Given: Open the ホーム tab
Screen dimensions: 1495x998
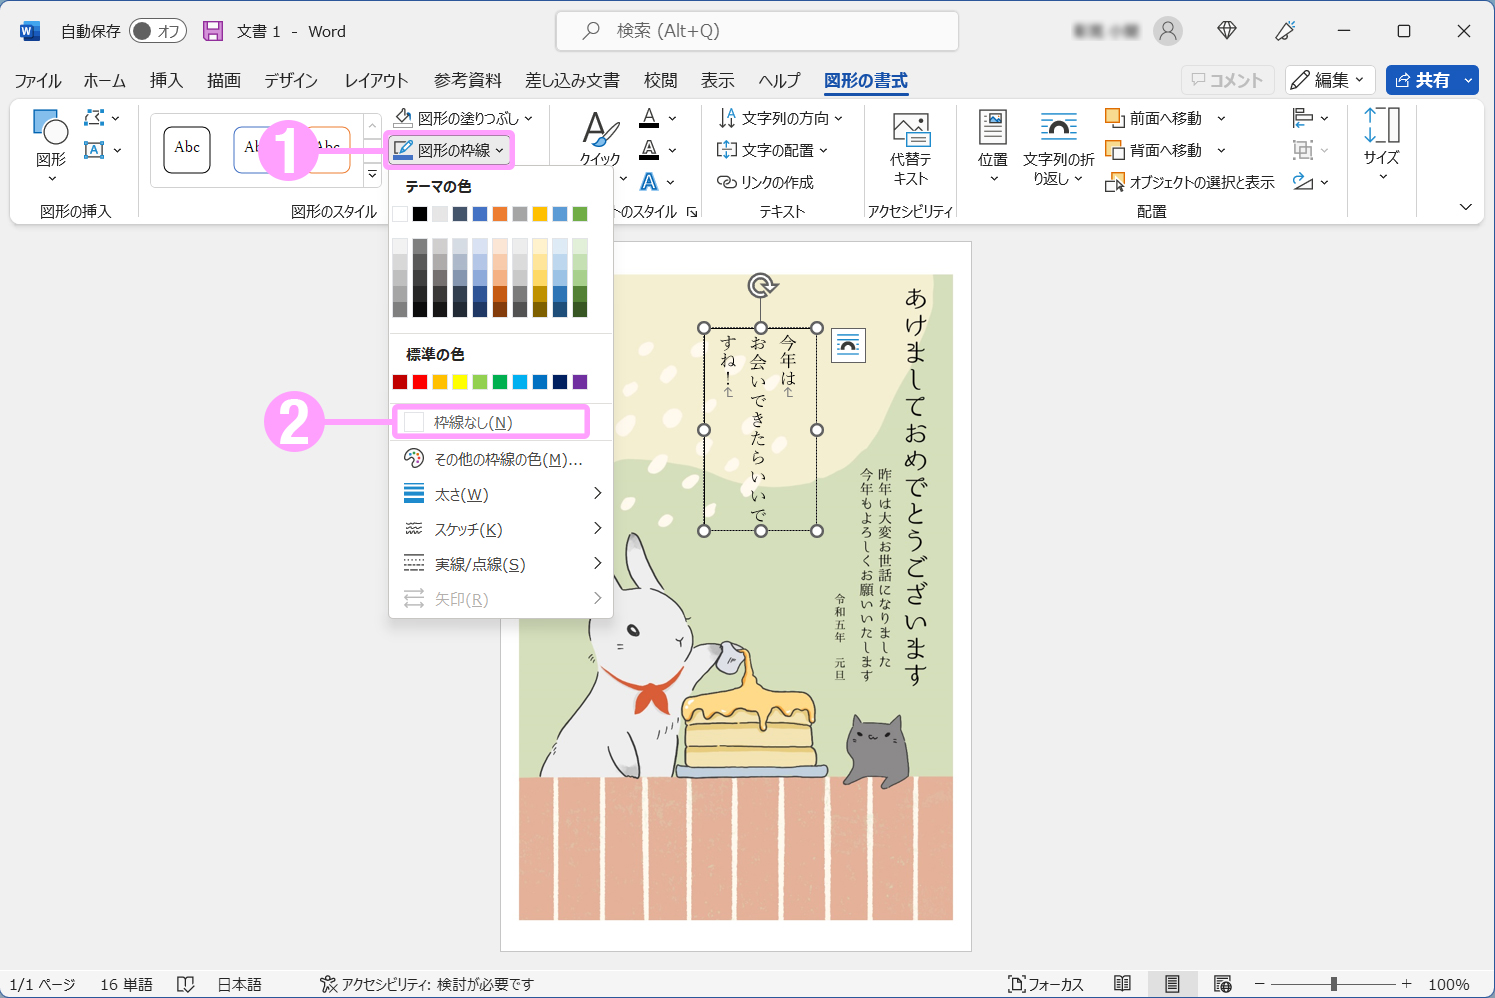Looking at the screenshot, I should (x=105, y=80).
